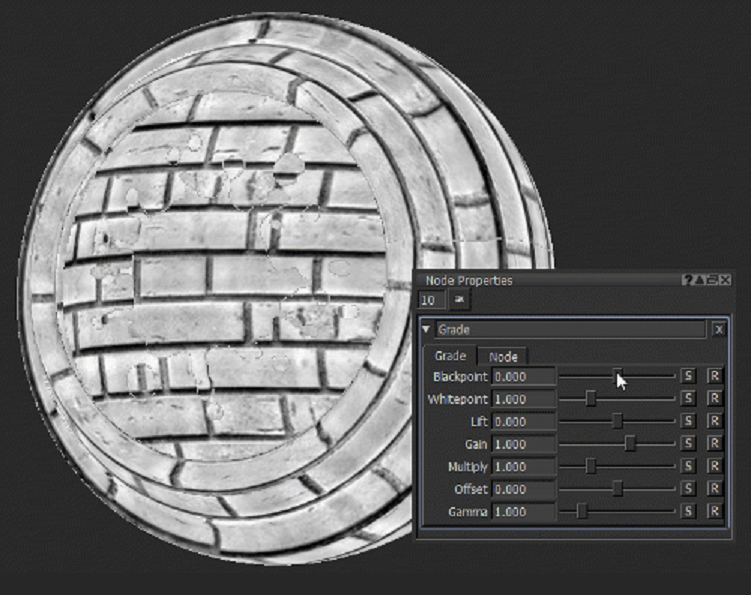Click the R reset button for Blackpoint
This screenshot has height=595, width=751.
coord(714,377)
